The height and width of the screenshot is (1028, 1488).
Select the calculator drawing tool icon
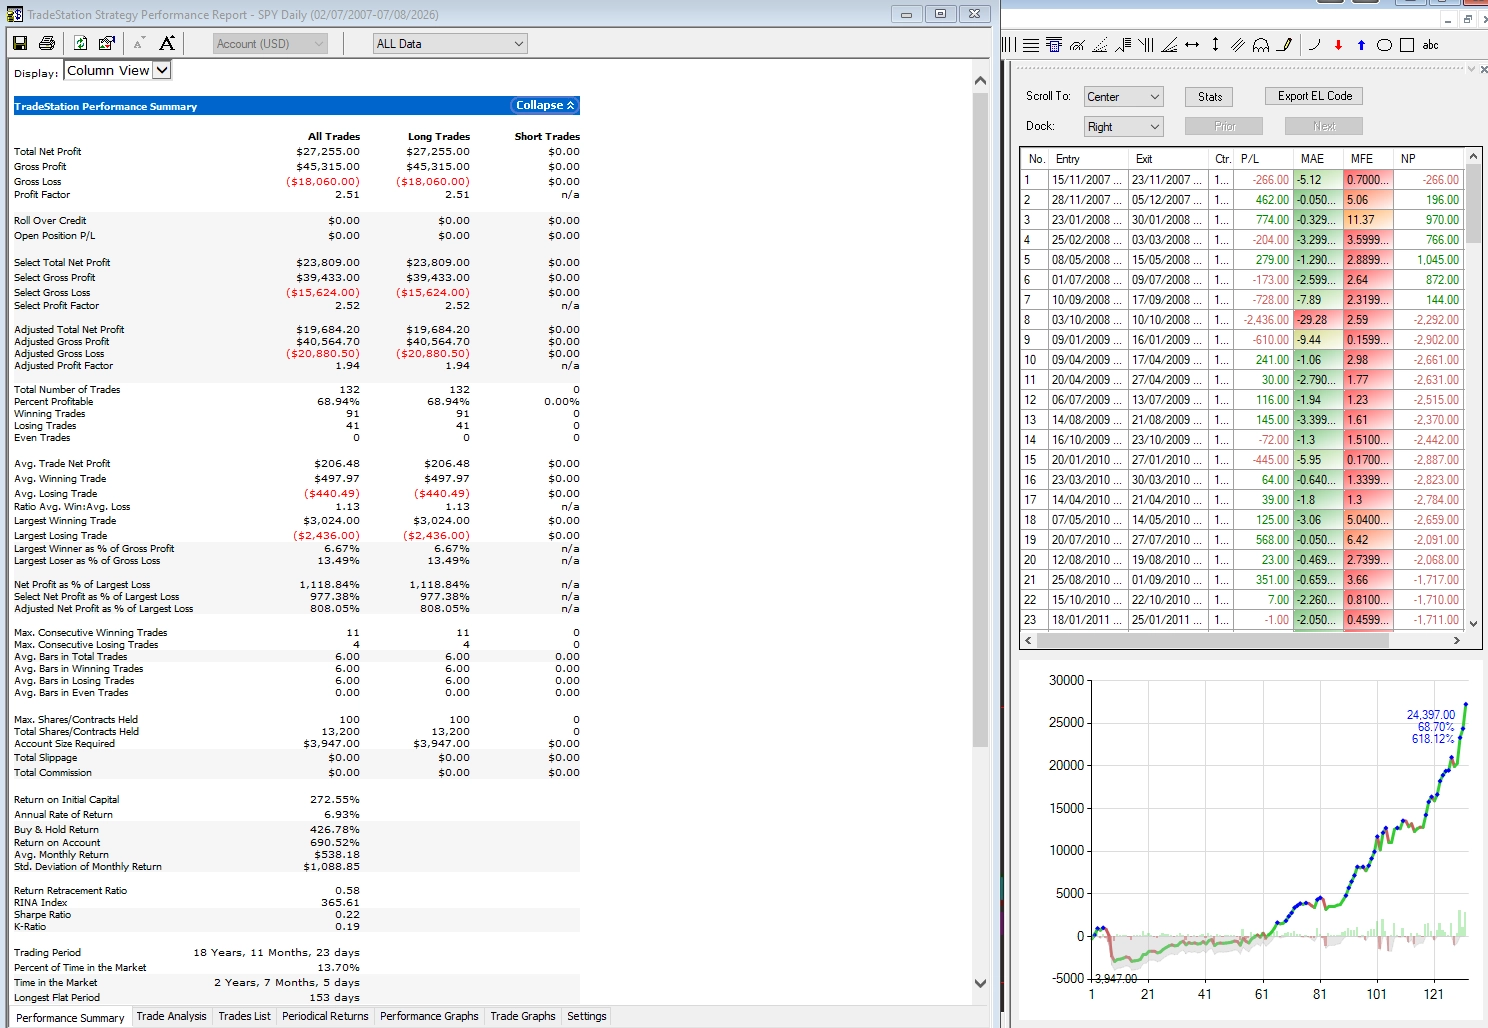click(x=1054, y=45)
